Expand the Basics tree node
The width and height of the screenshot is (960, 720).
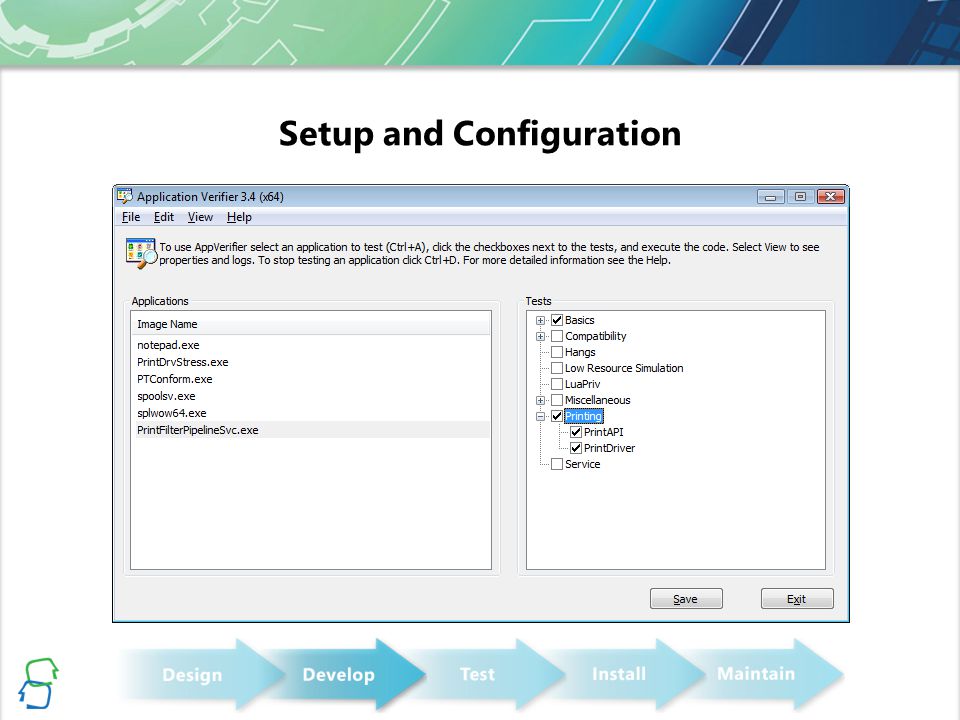[x=540, y=320]
